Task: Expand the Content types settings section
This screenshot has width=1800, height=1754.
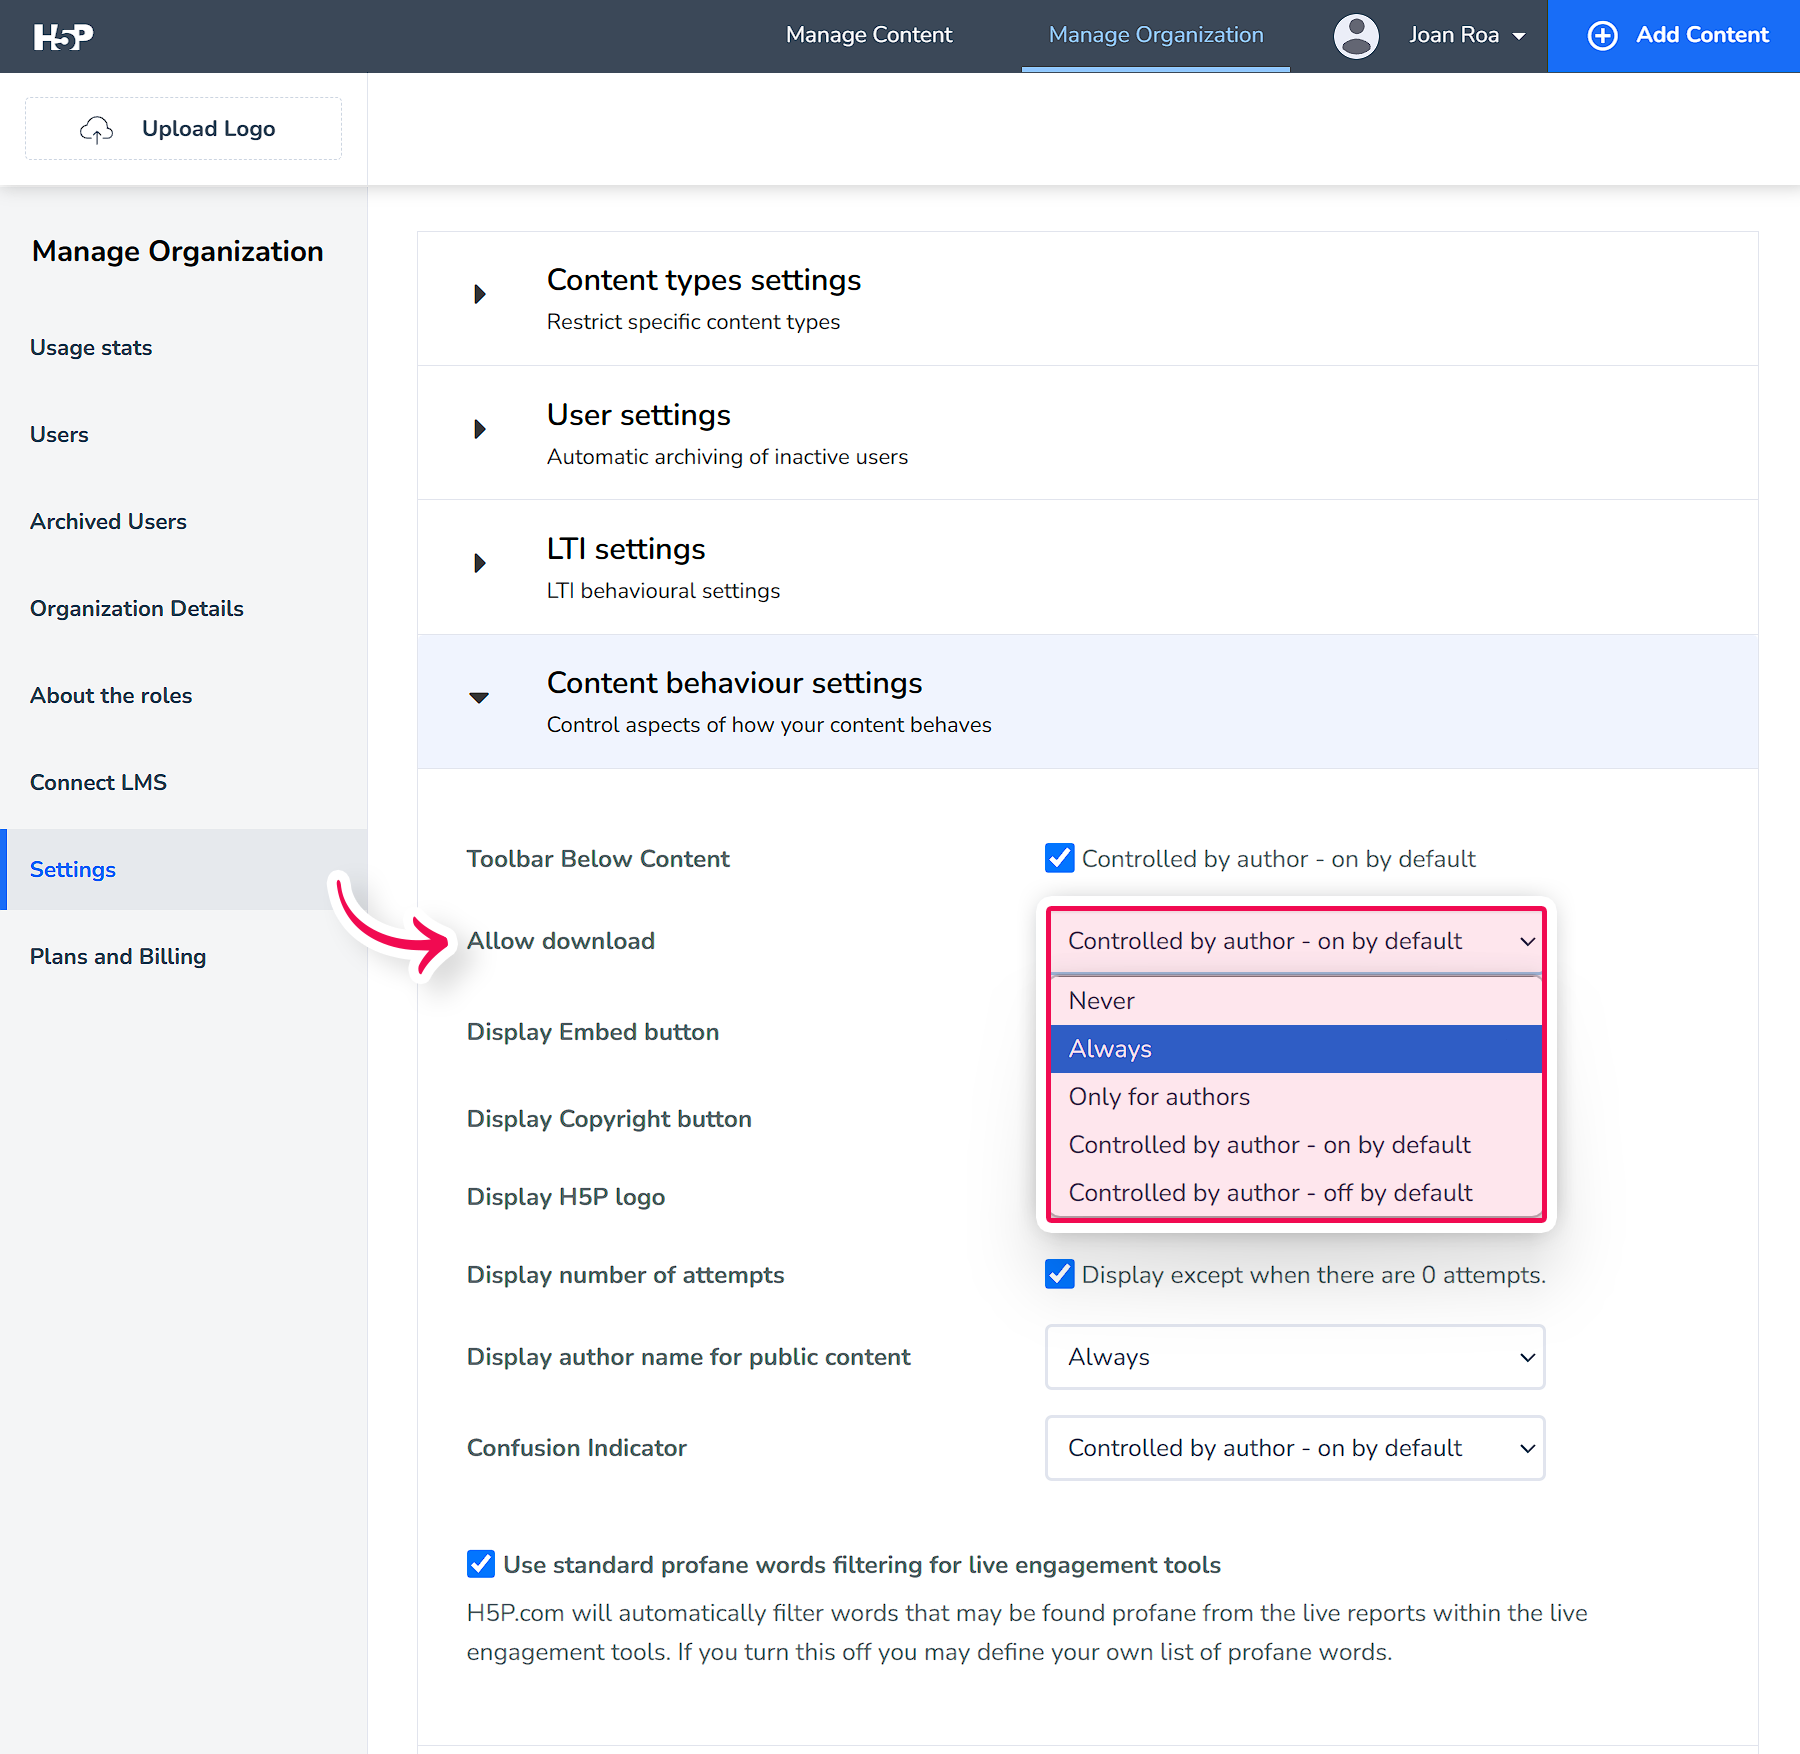Action: (x=481, y=293)
